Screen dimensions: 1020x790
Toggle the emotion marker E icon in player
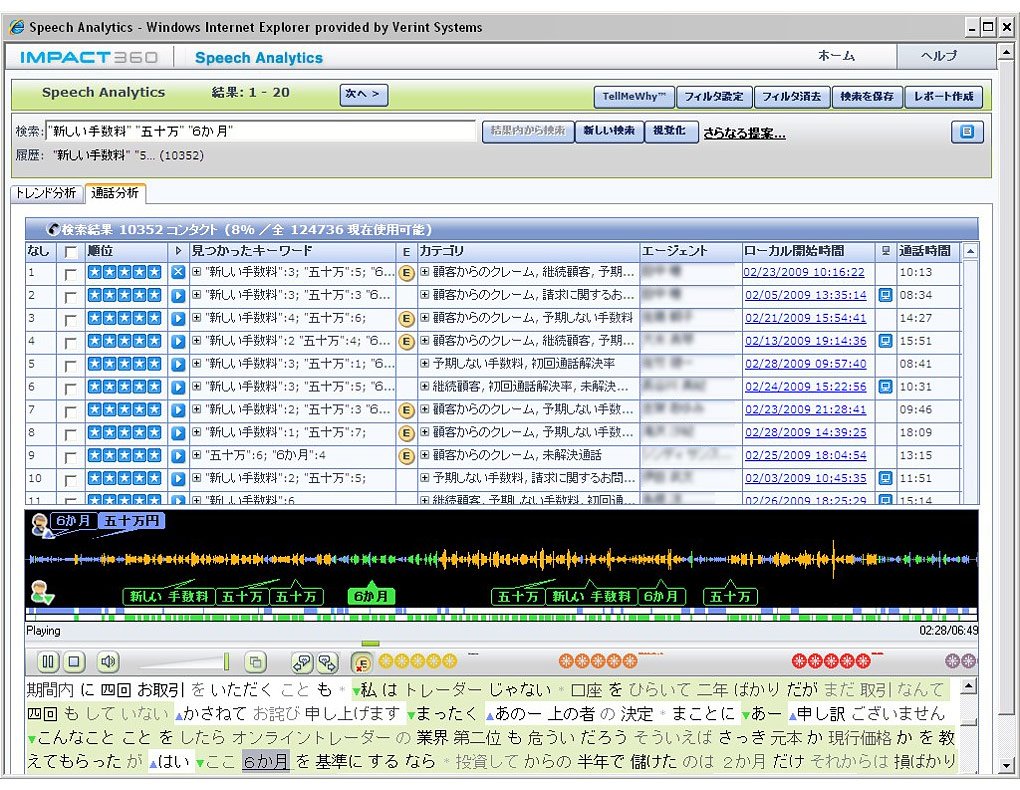point(362,662)
